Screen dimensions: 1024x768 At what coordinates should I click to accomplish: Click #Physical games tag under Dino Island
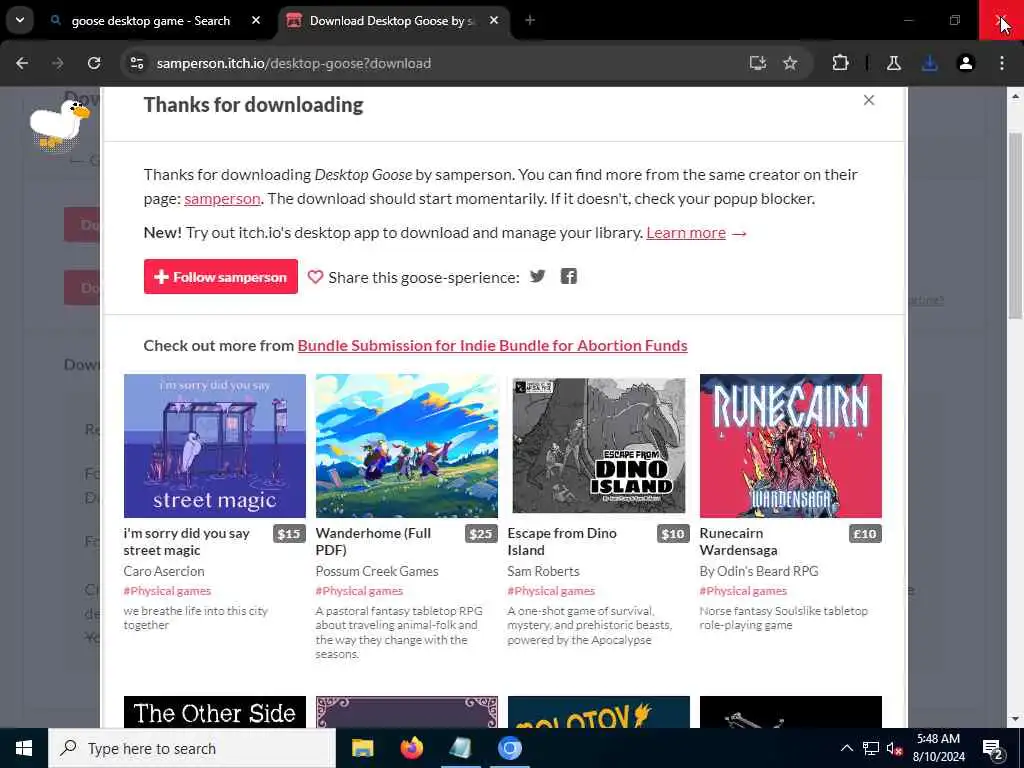coord(551,591)
